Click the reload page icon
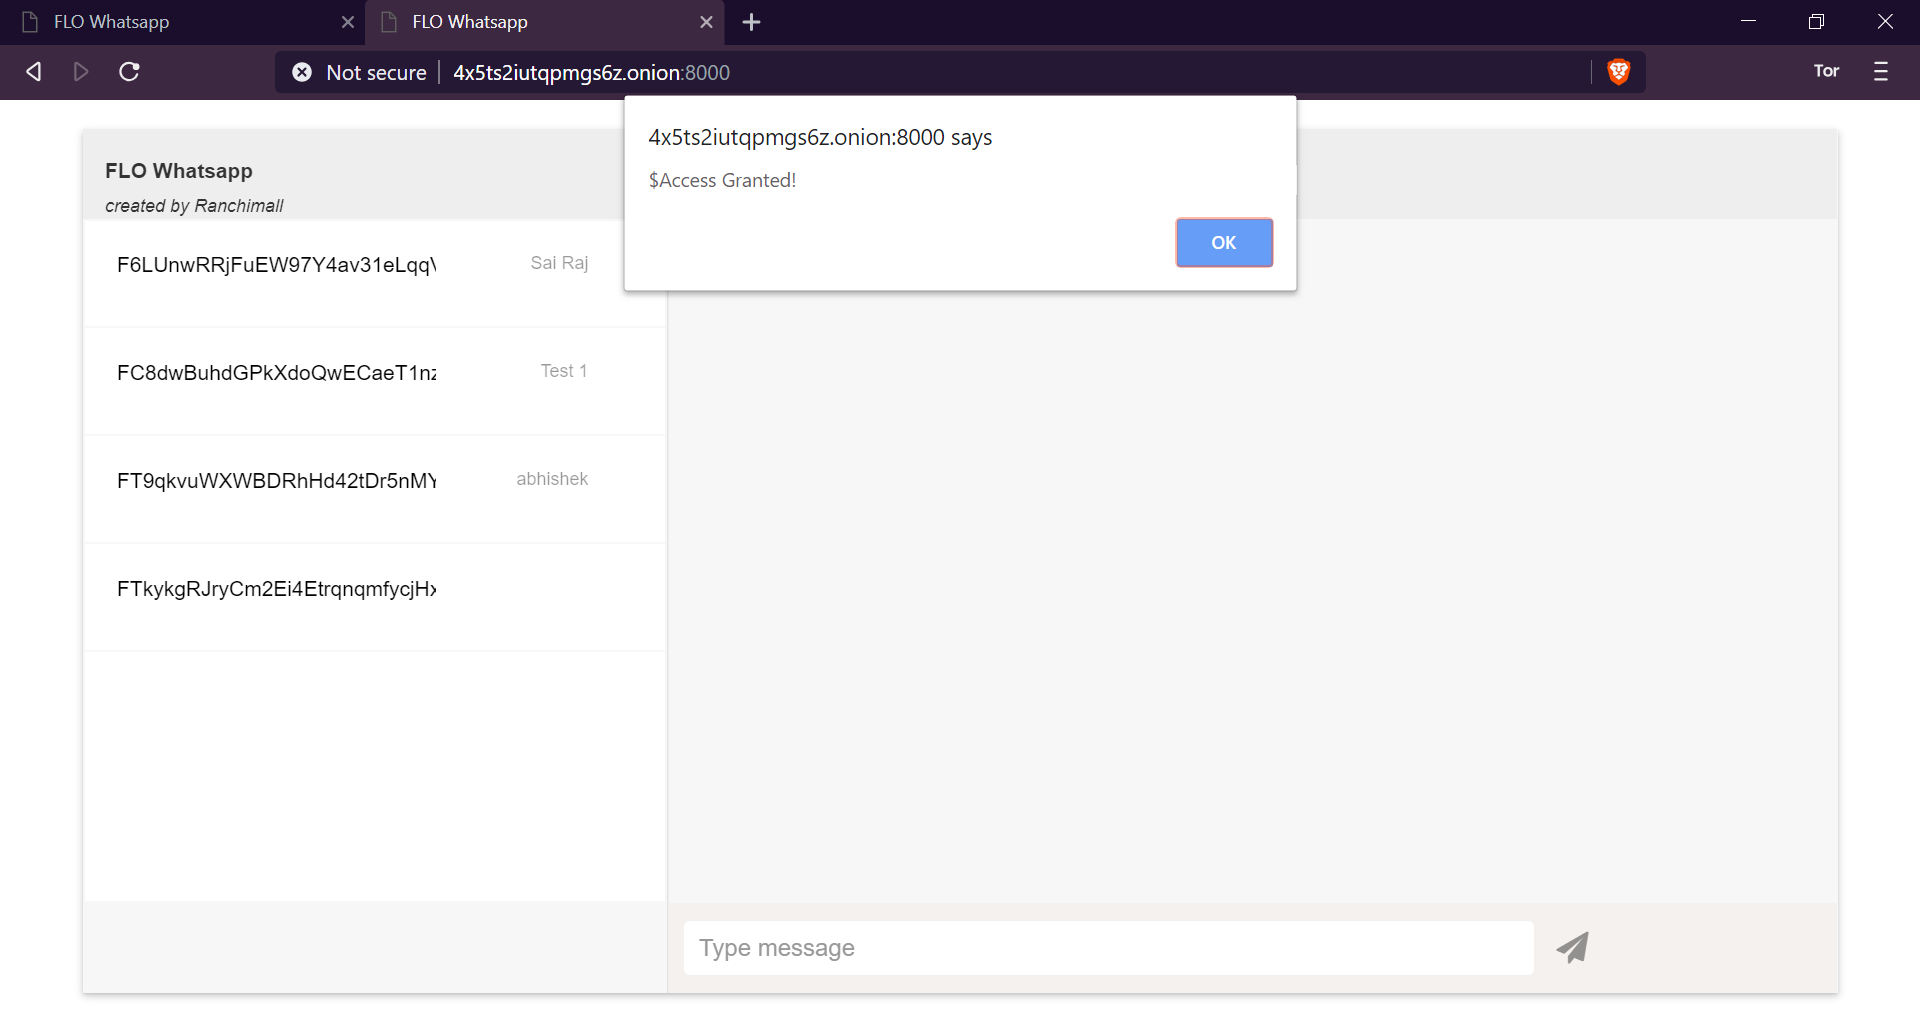 click(x=129, y=71)
